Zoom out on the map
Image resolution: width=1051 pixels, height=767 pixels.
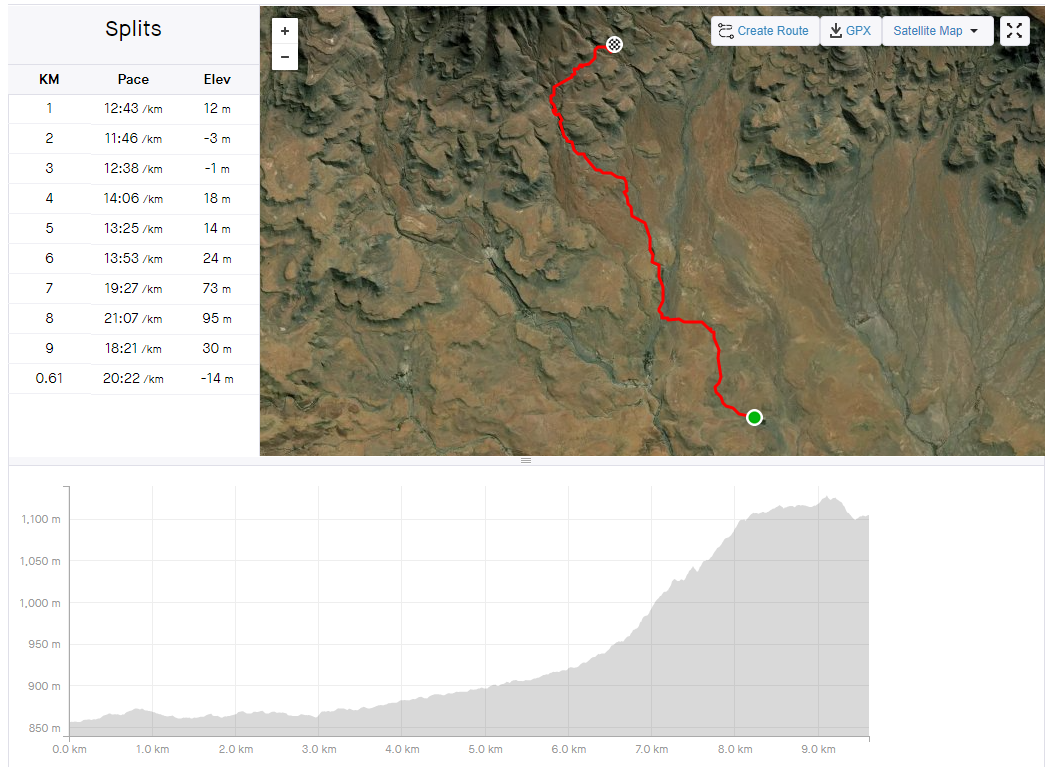(285, 57)
